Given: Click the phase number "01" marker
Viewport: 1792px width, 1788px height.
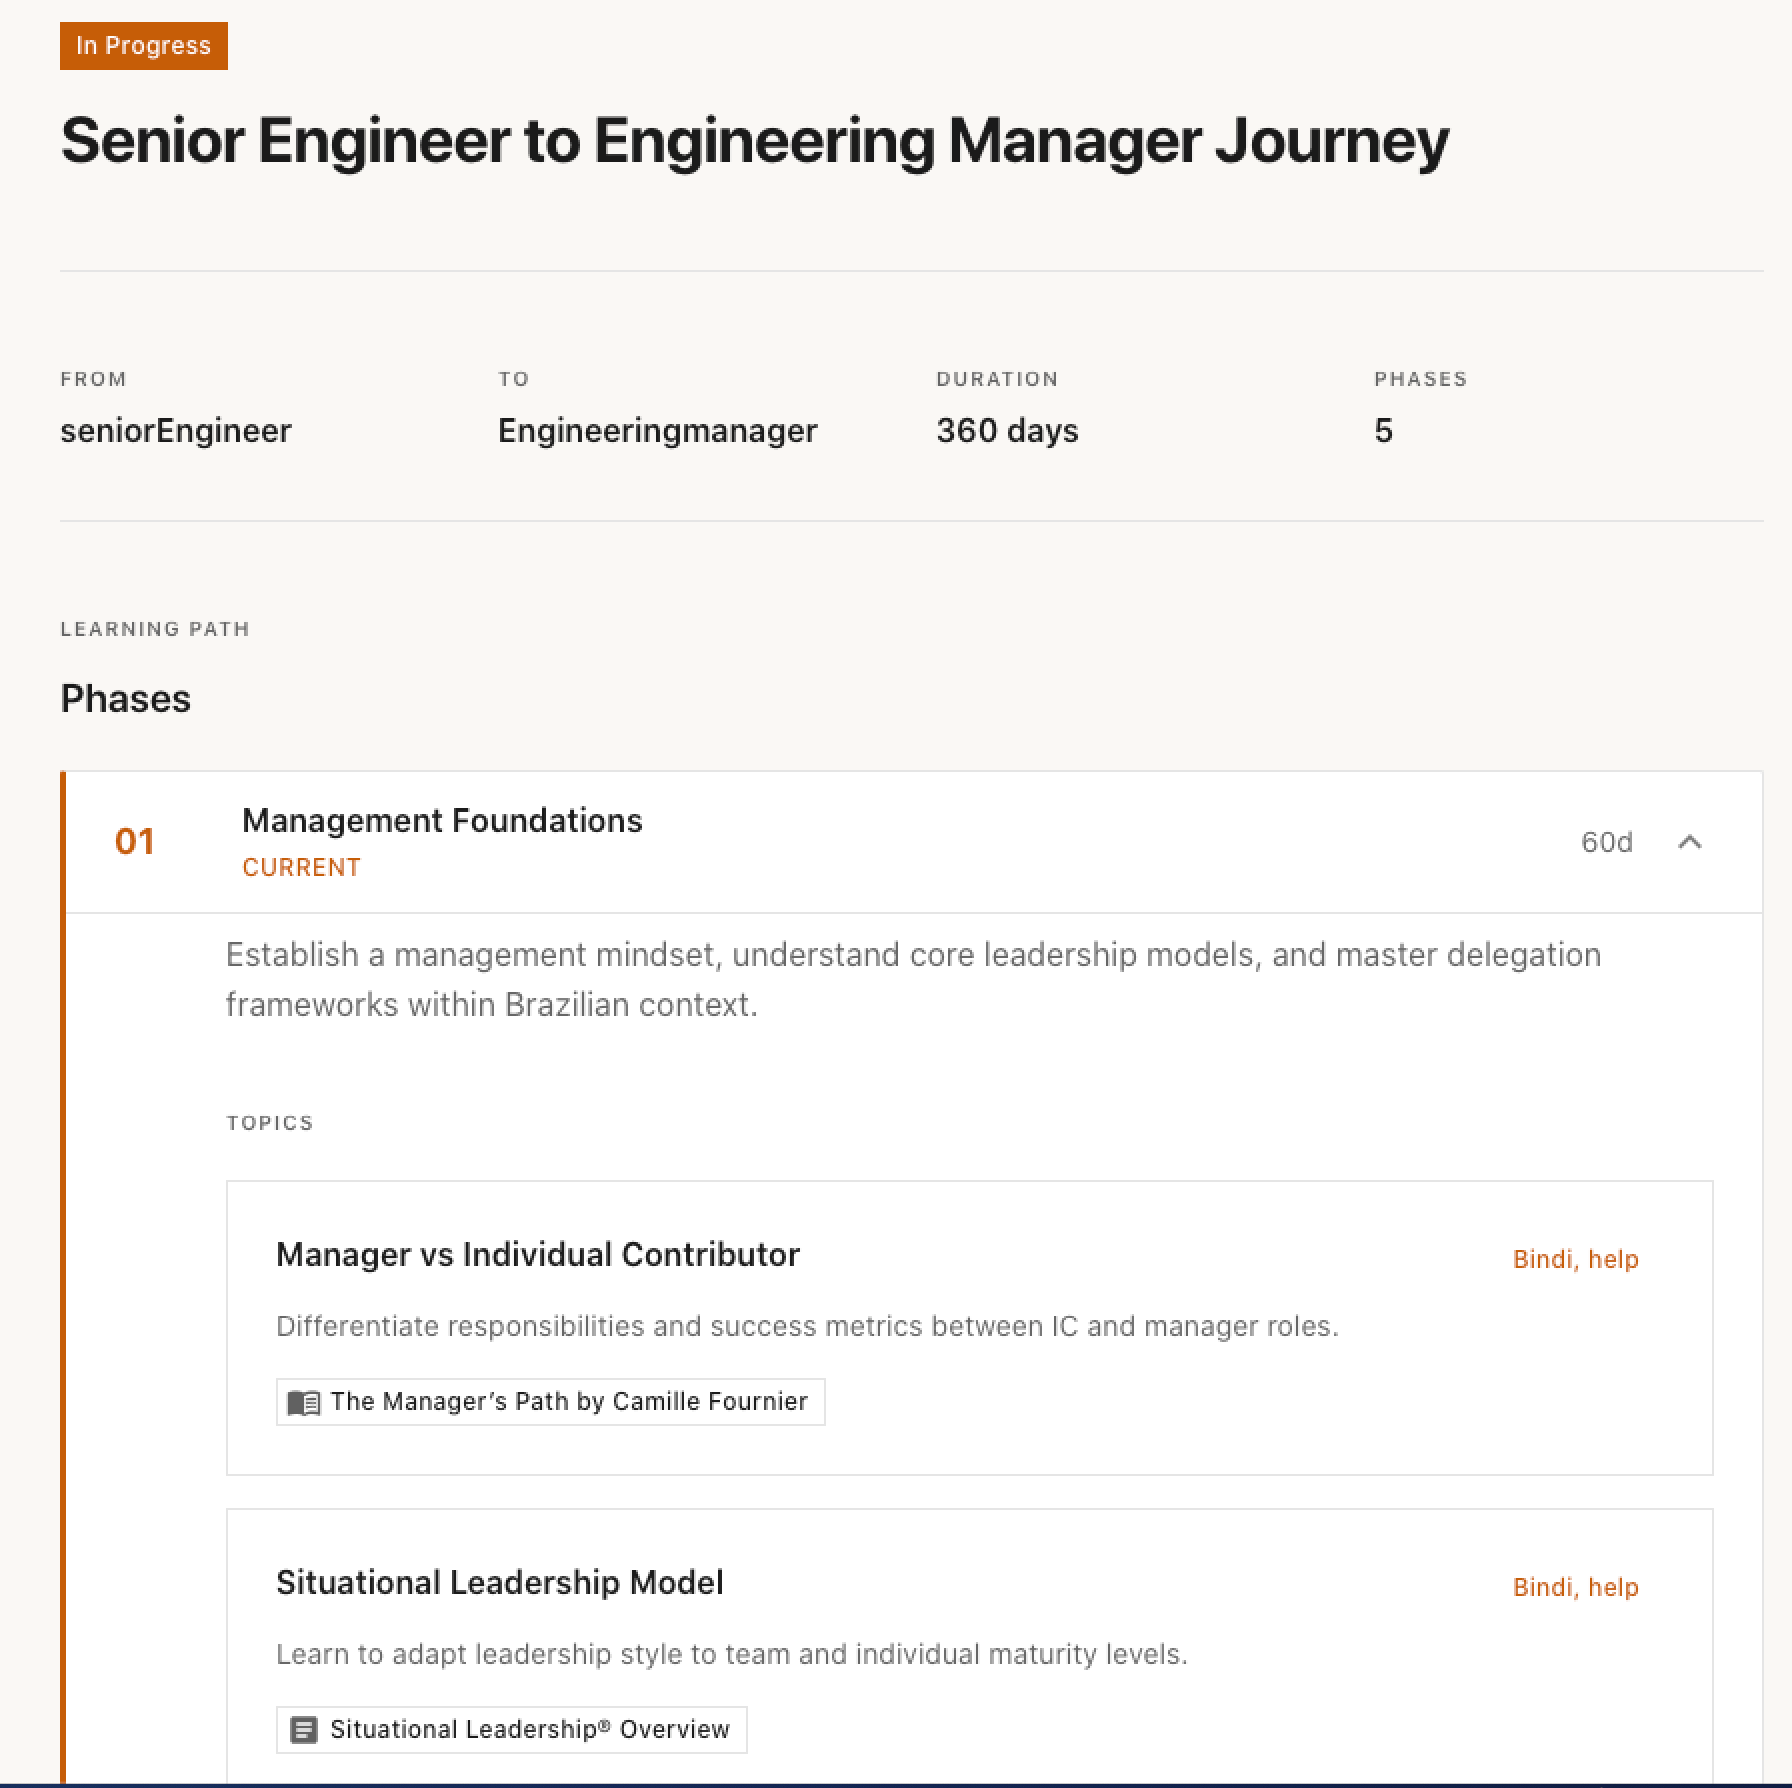Looking at the screenshot, I should pyautogui.click(x=136, y=841).
